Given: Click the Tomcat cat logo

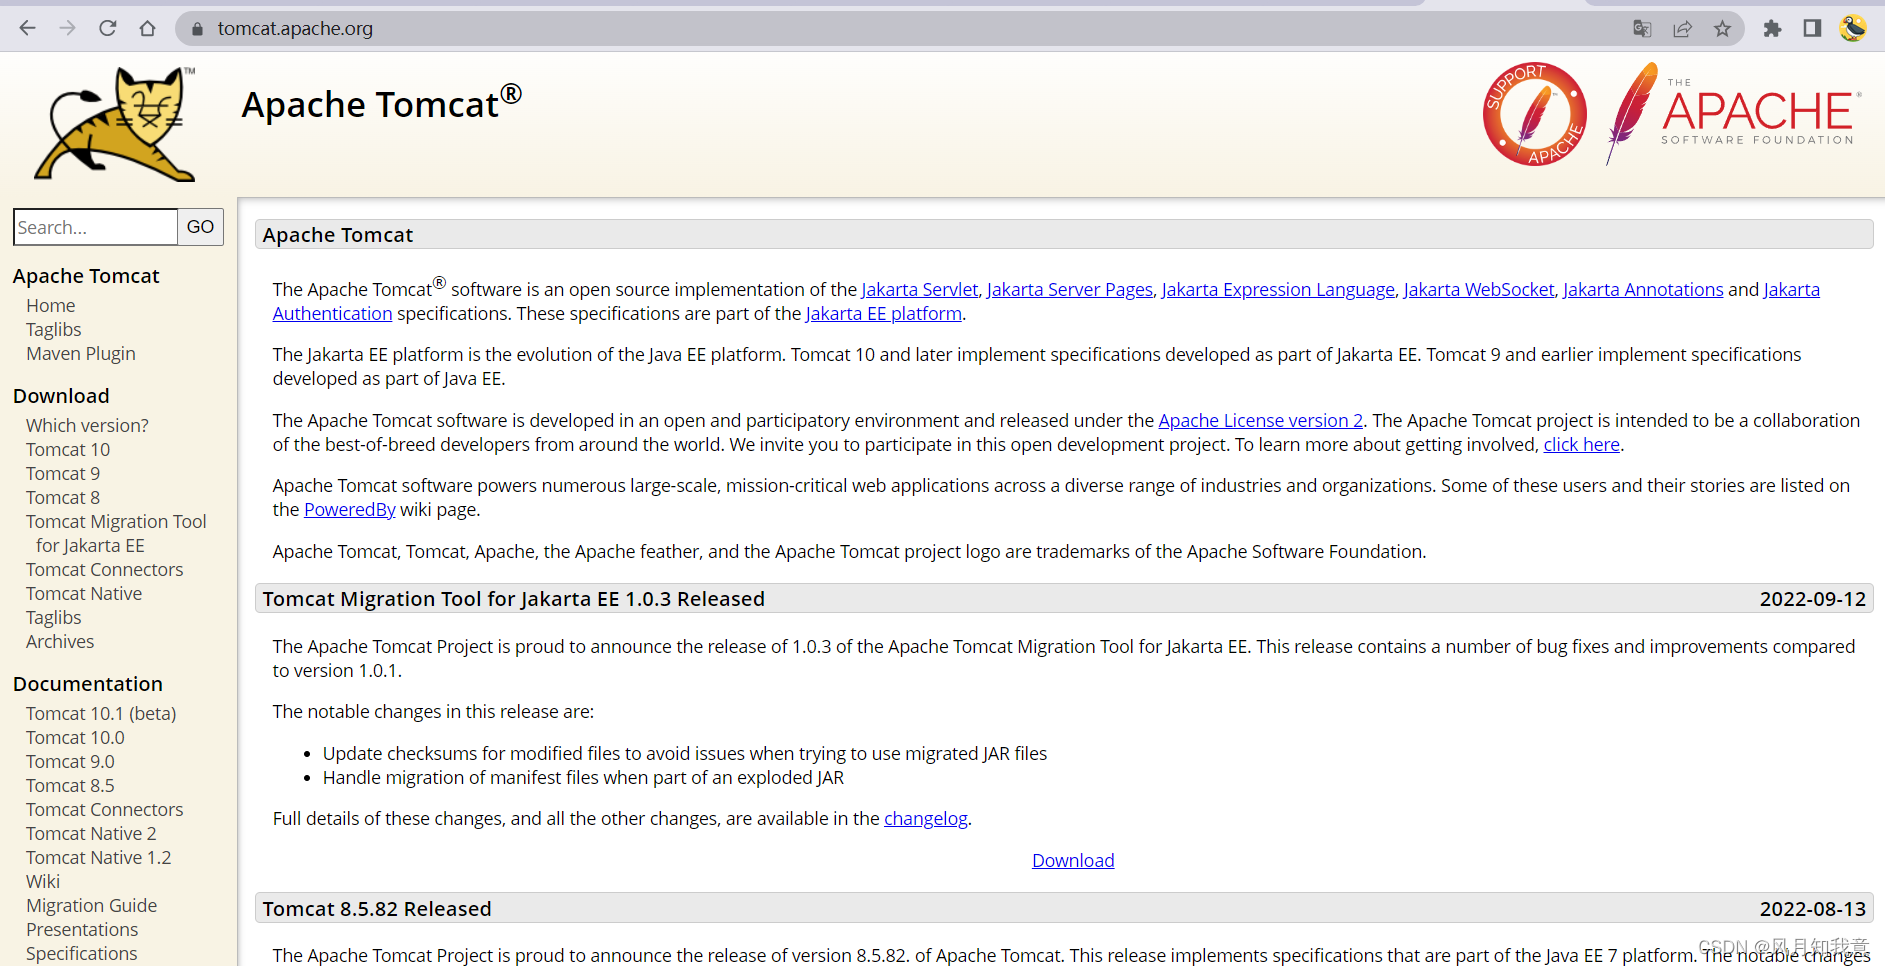Looking at the screenshot, I should pos(116,124).
